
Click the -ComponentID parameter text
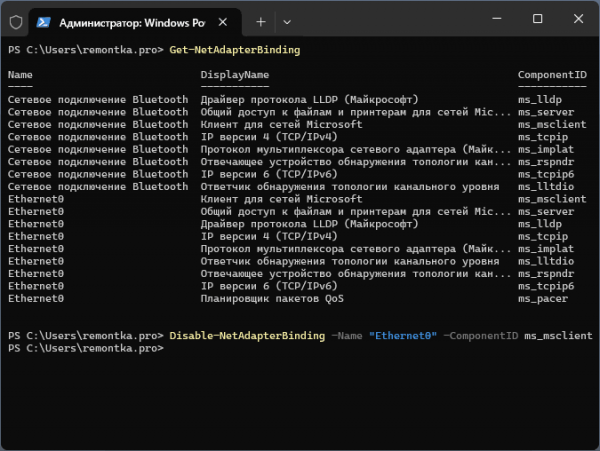pos(481,336)
